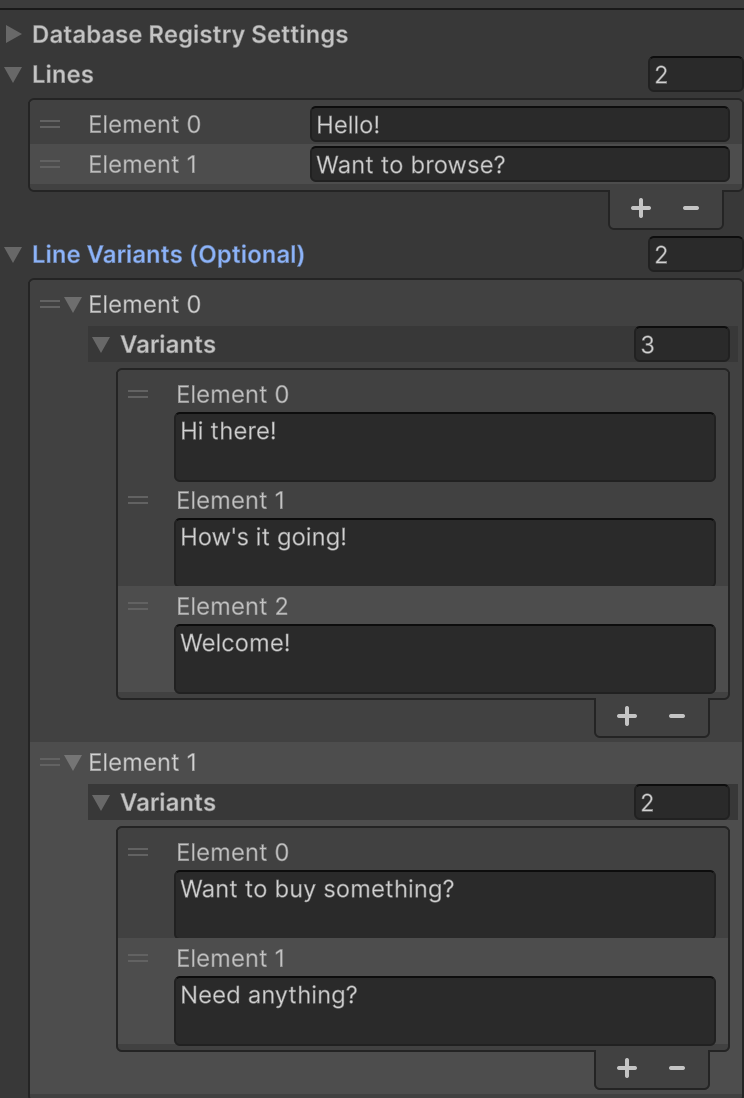Click the Lines array size field showing 2
This screenshot has width=744, height=1098.
(695, 74)
